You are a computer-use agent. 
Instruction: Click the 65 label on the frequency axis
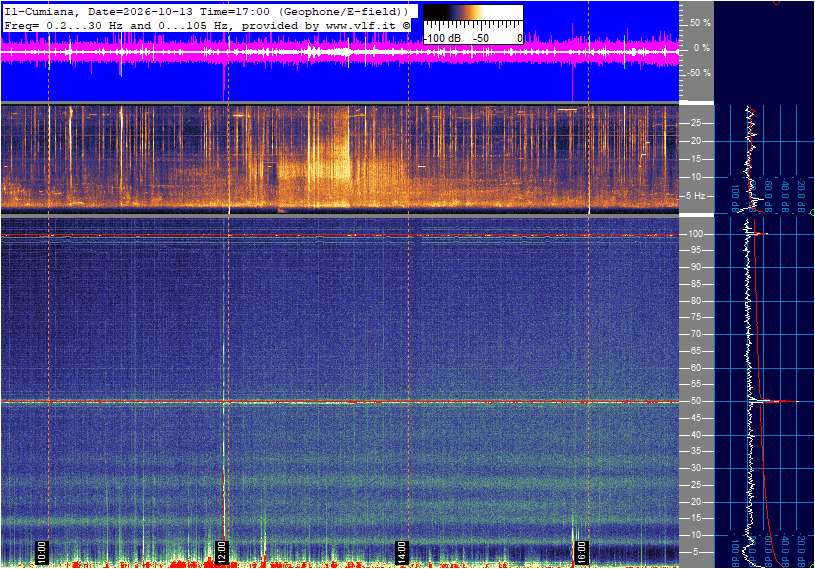point(695,351)
